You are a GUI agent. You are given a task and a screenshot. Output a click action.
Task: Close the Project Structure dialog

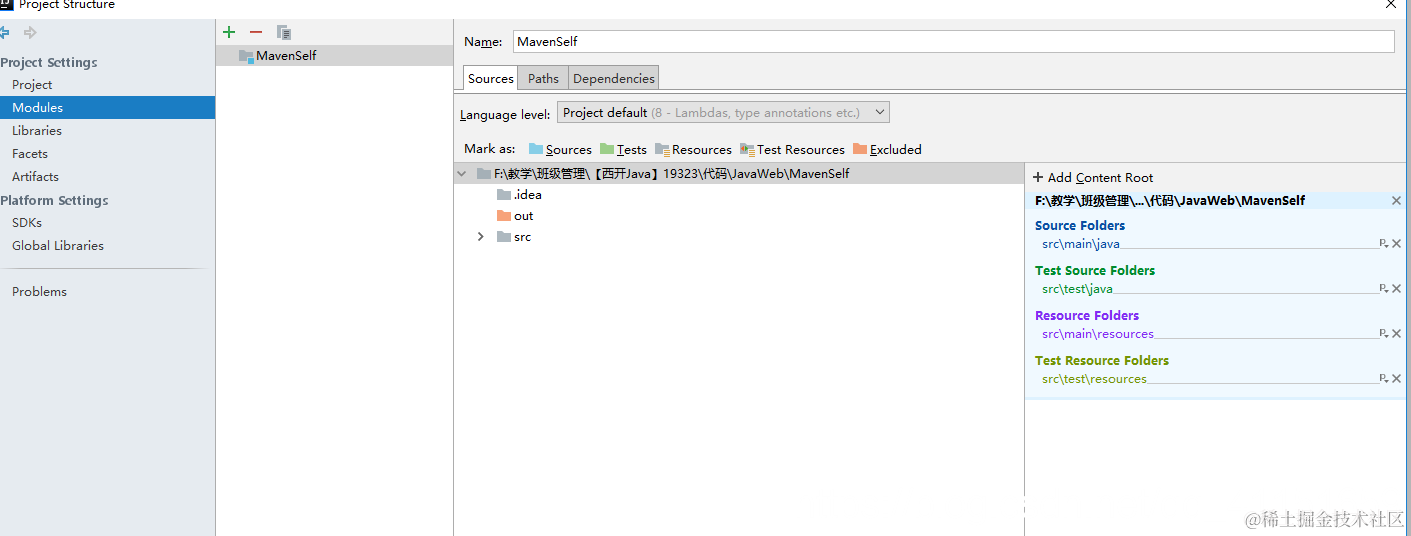pyautogui.click(x=1391, y=5)
